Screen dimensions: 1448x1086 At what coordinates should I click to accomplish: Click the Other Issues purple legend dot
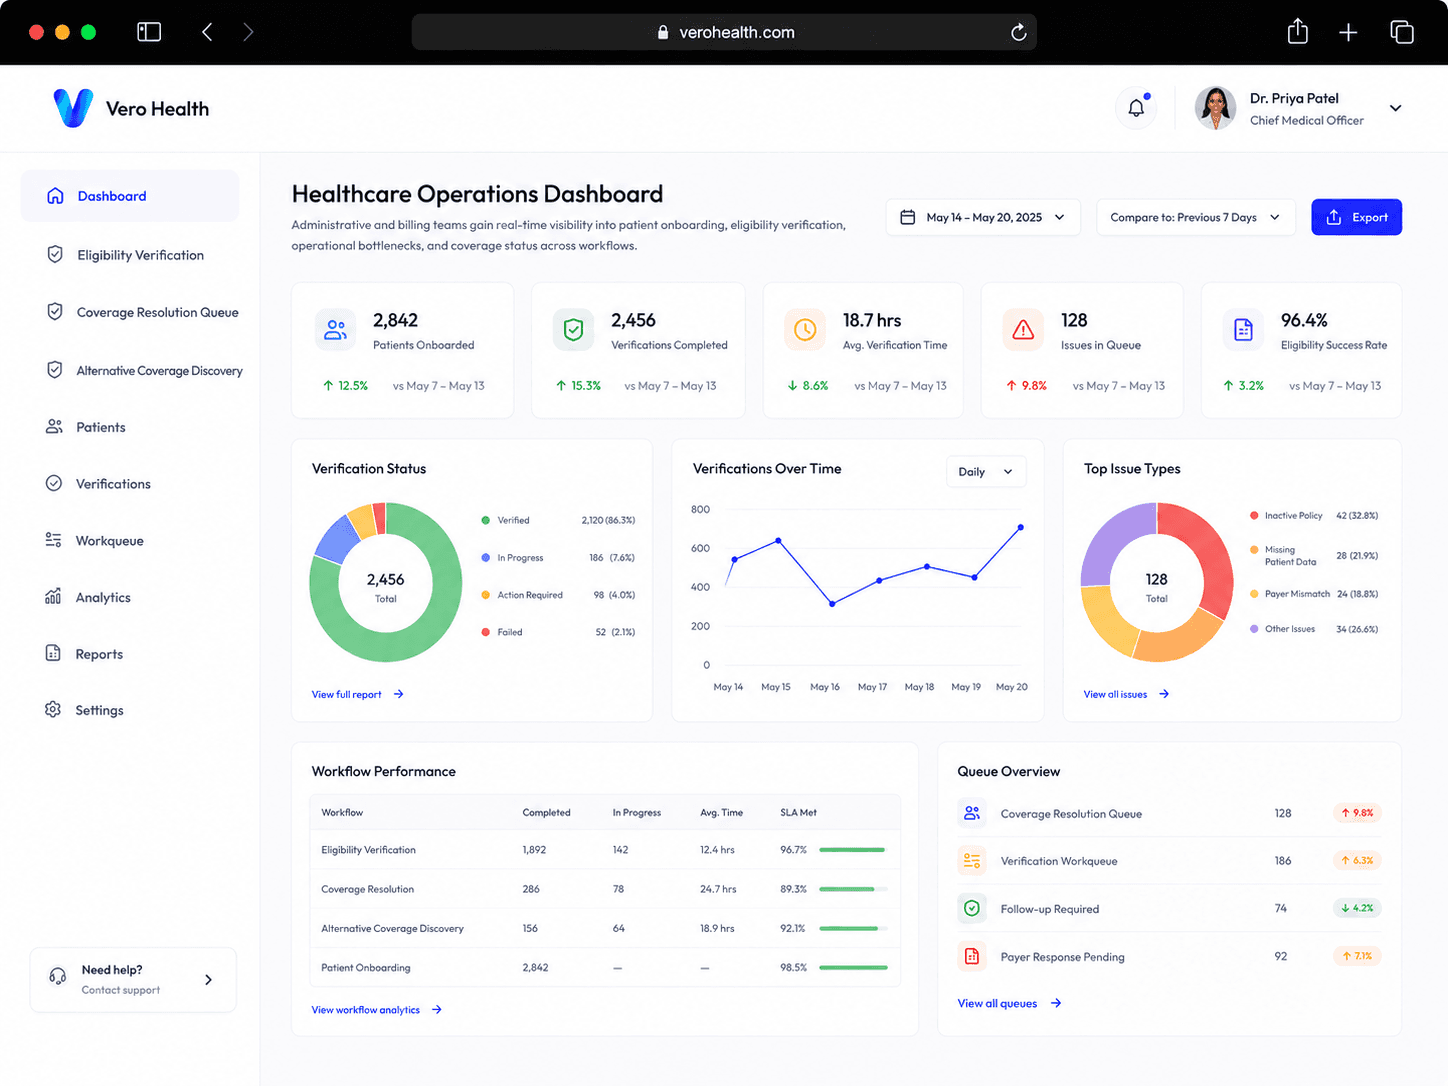coord(1254,629)
